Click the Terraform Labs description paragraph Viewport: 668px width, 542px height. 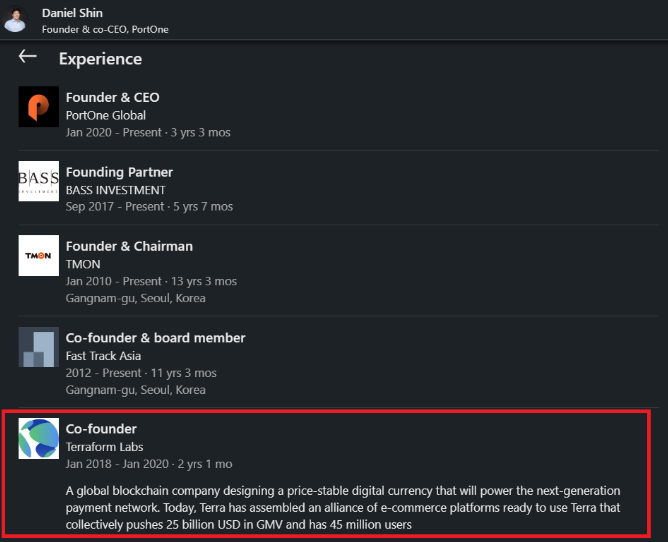(x=343, y=507)
